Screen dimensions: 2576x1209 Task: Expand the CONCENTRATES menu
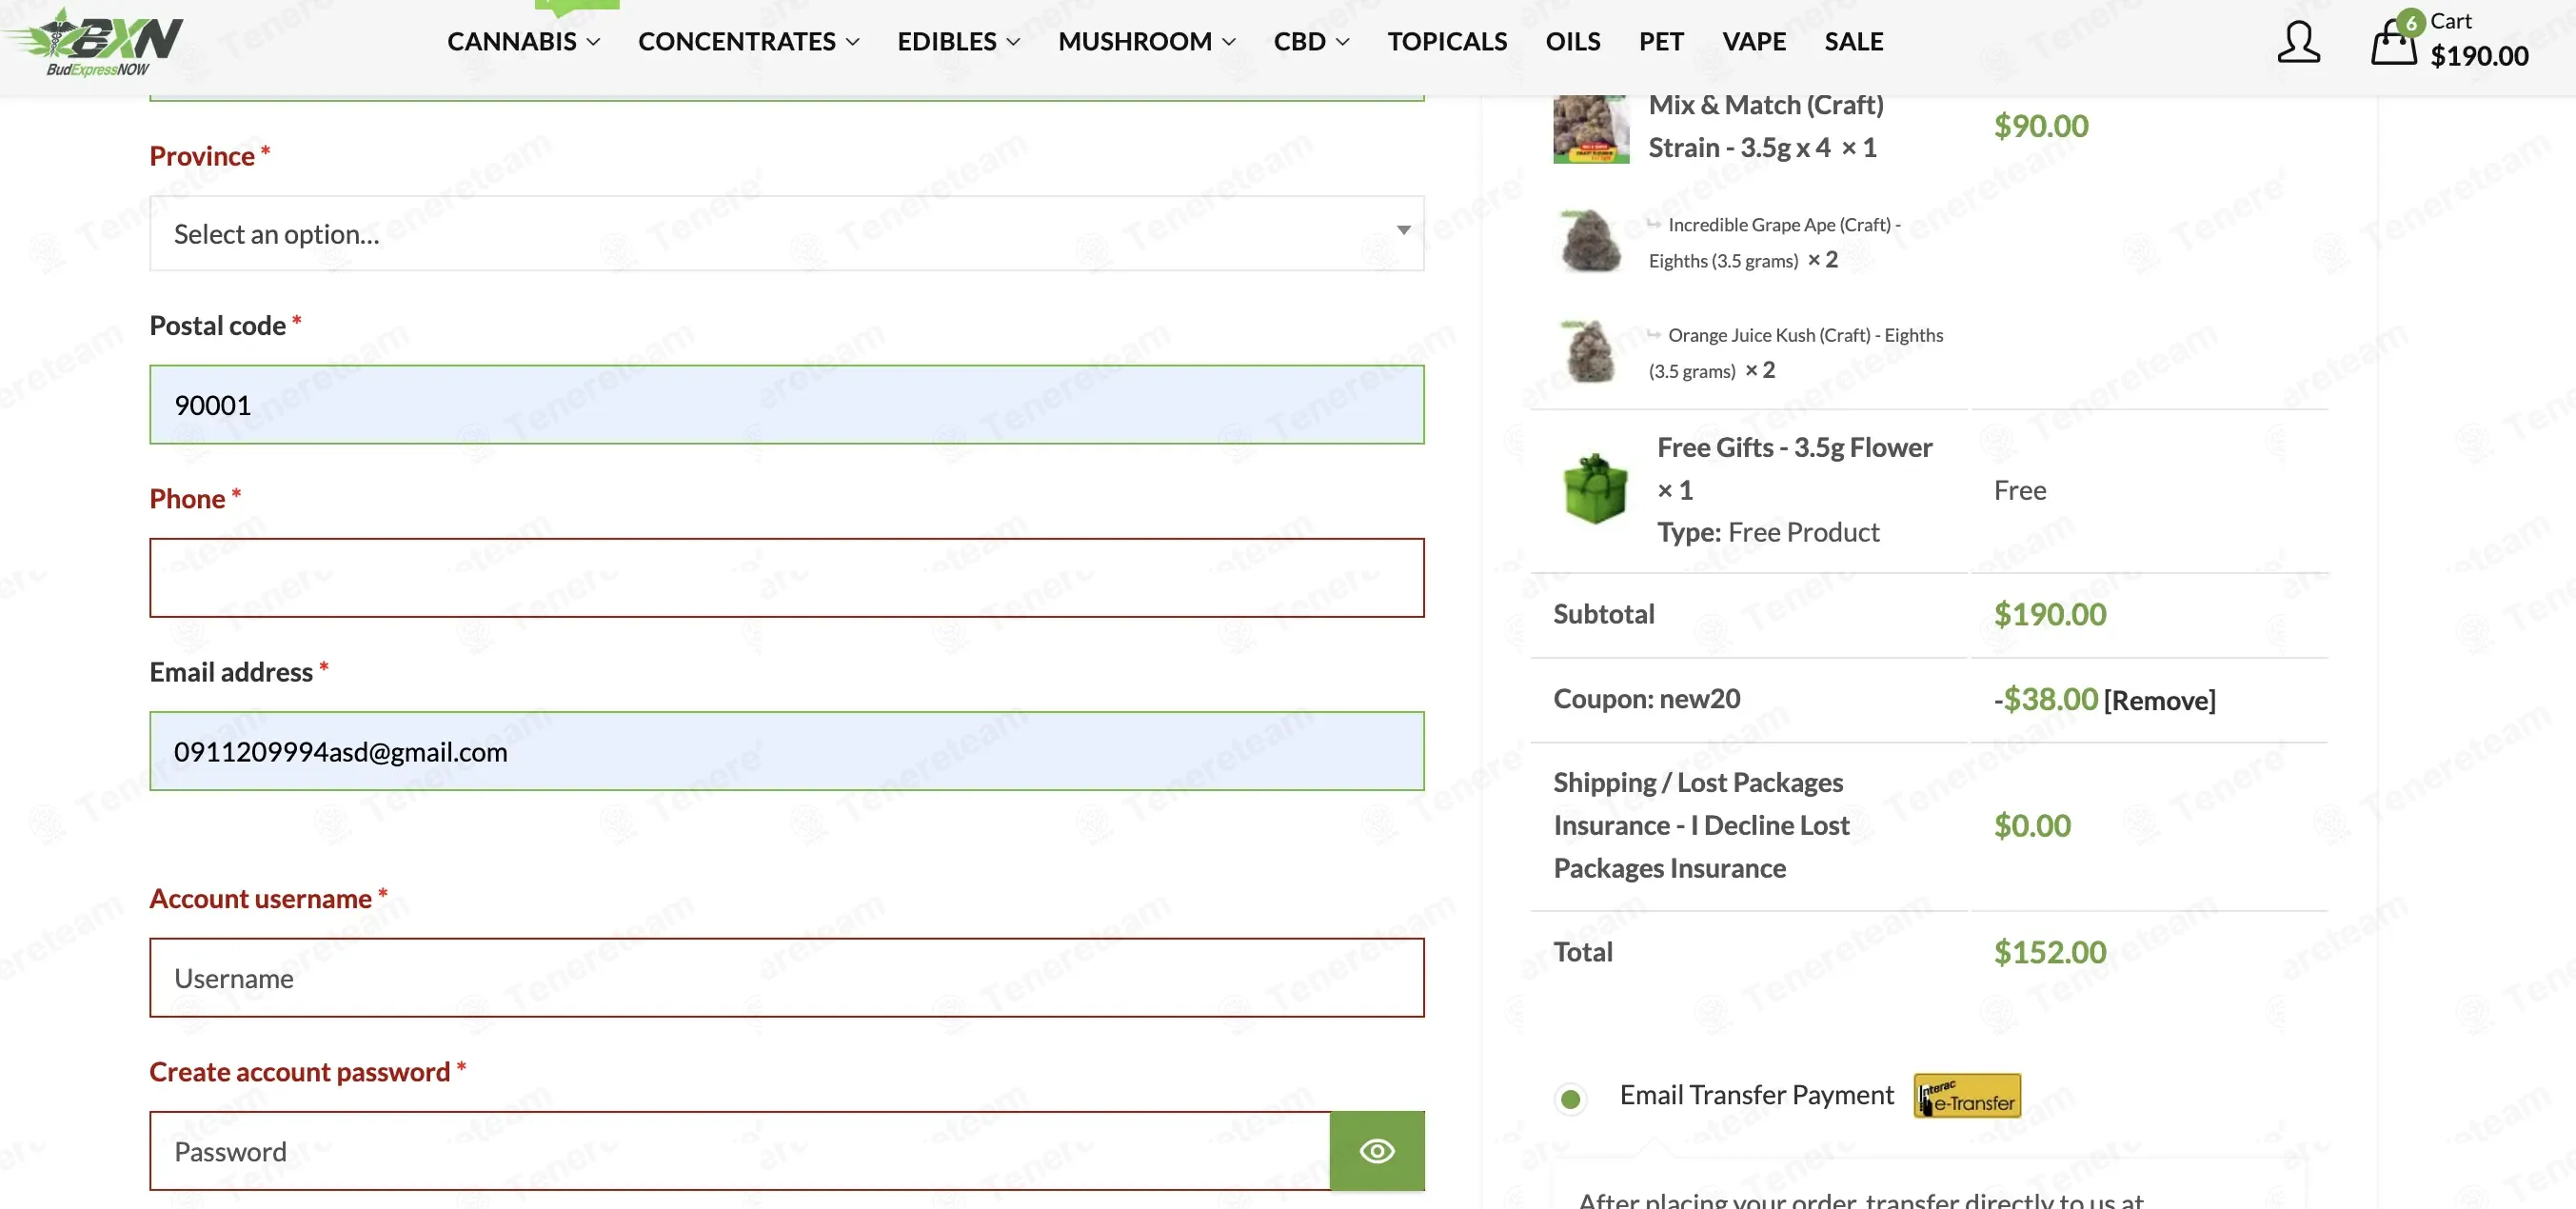coord(748,42)
